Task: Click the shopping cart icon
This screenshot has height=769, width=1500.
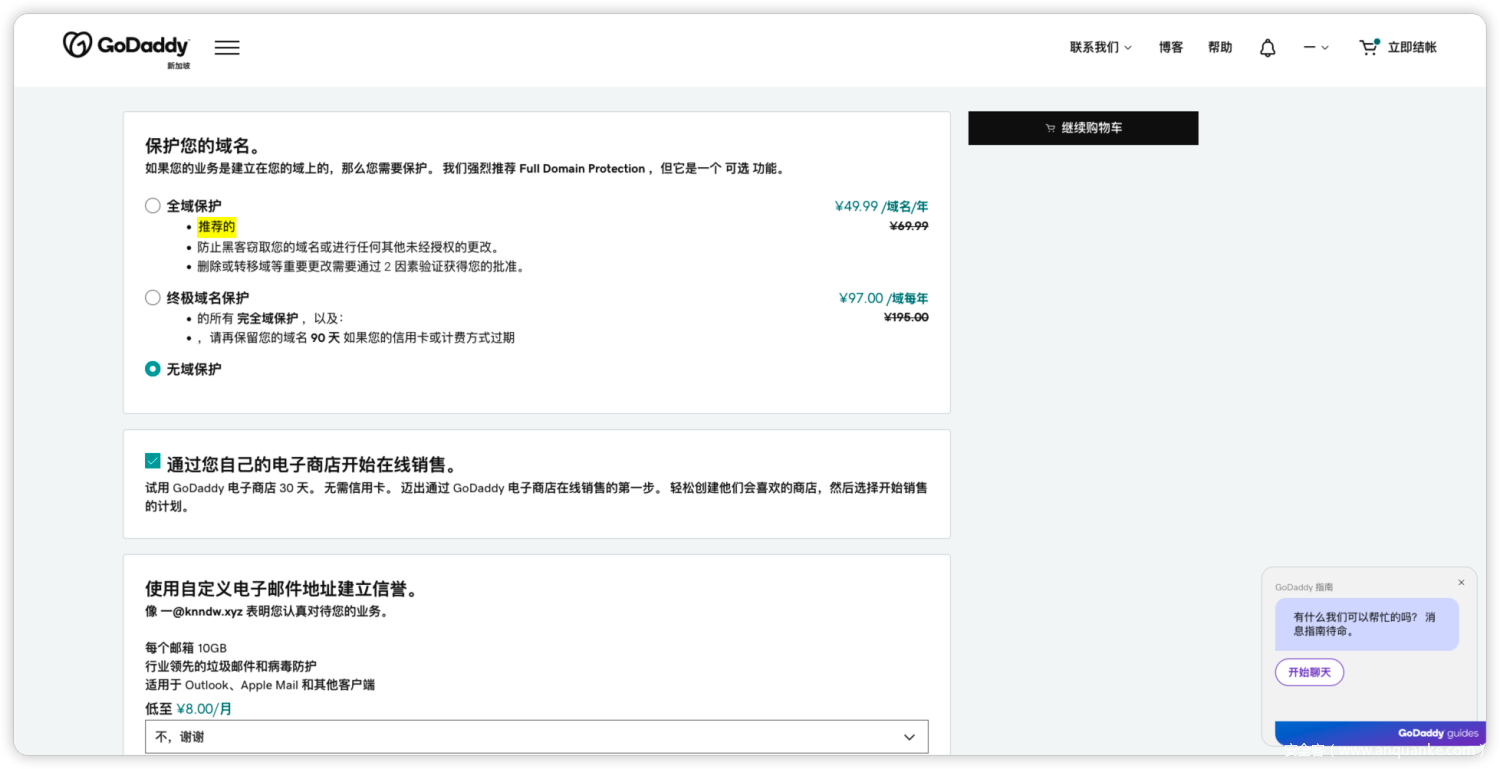Action: [1368, 47]
